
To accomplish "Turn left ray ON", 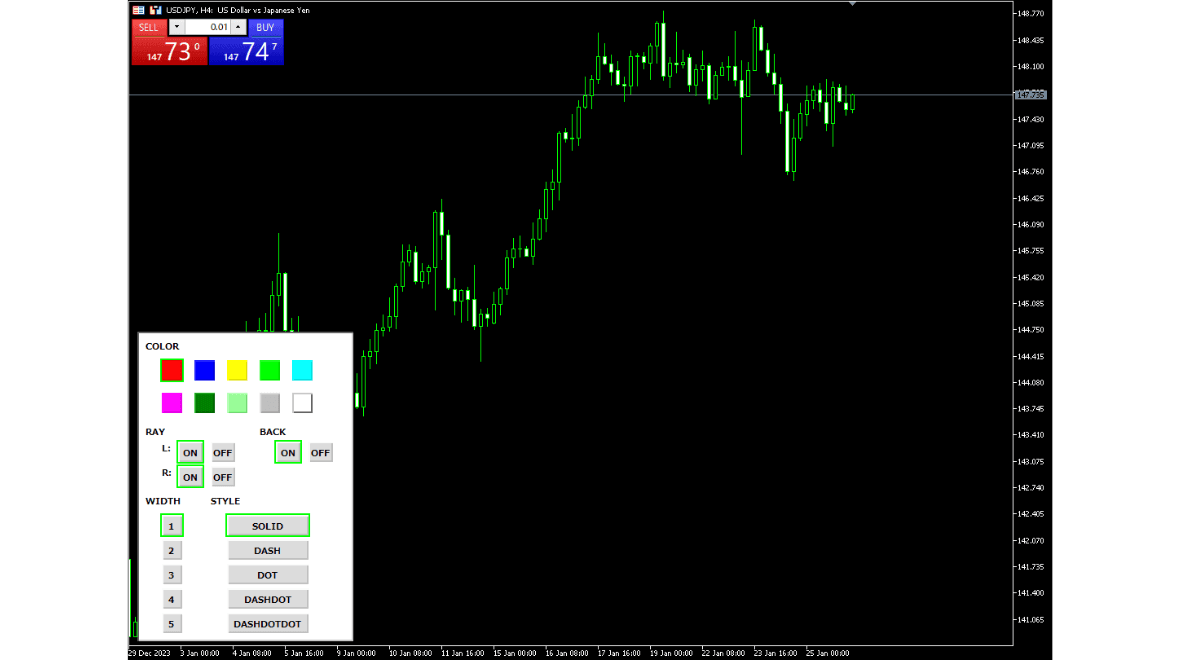I will (x=190, y=452).
